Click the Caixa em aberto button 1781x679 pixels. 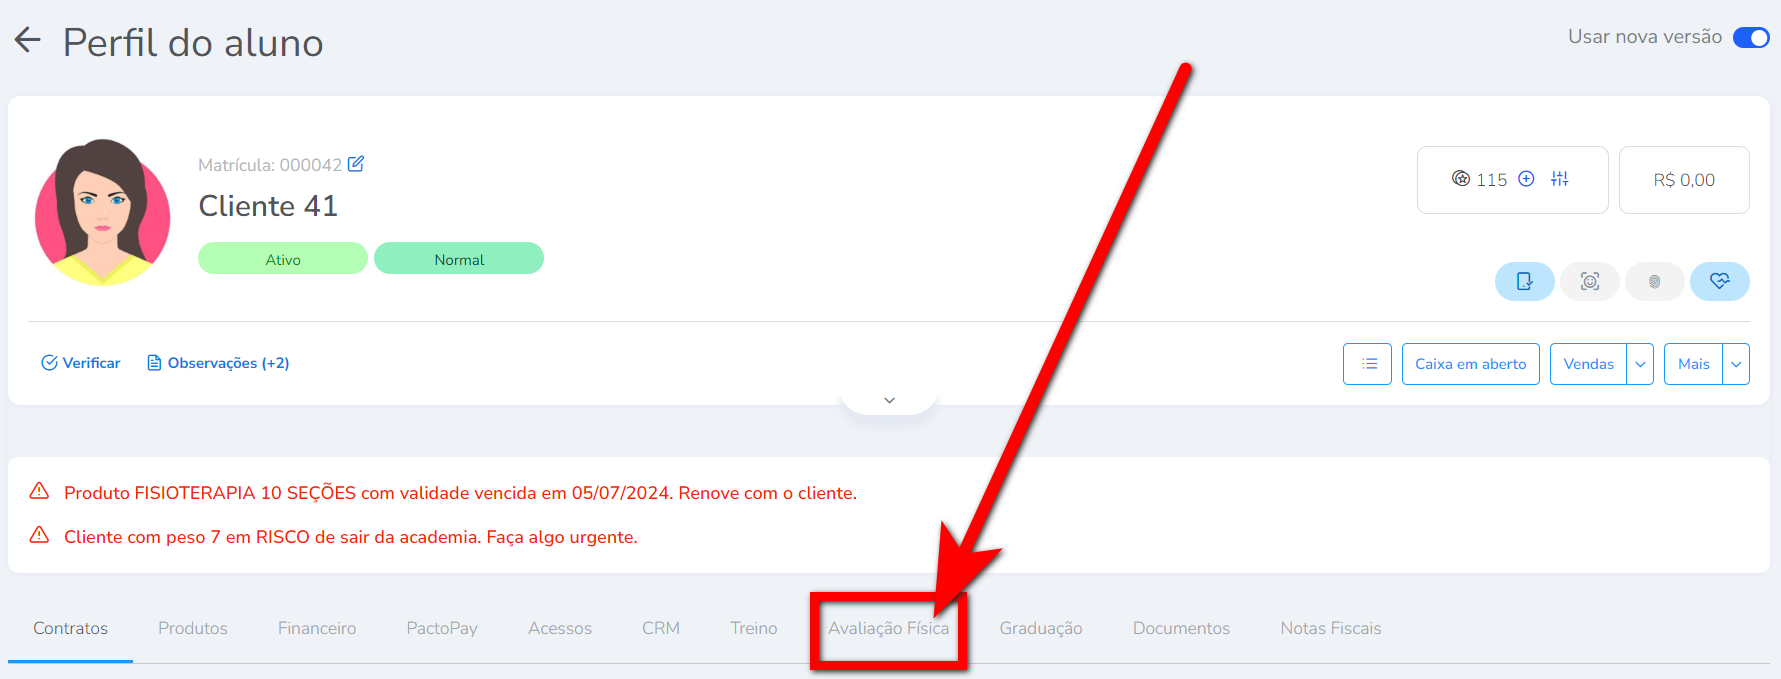coord(1471,364)
